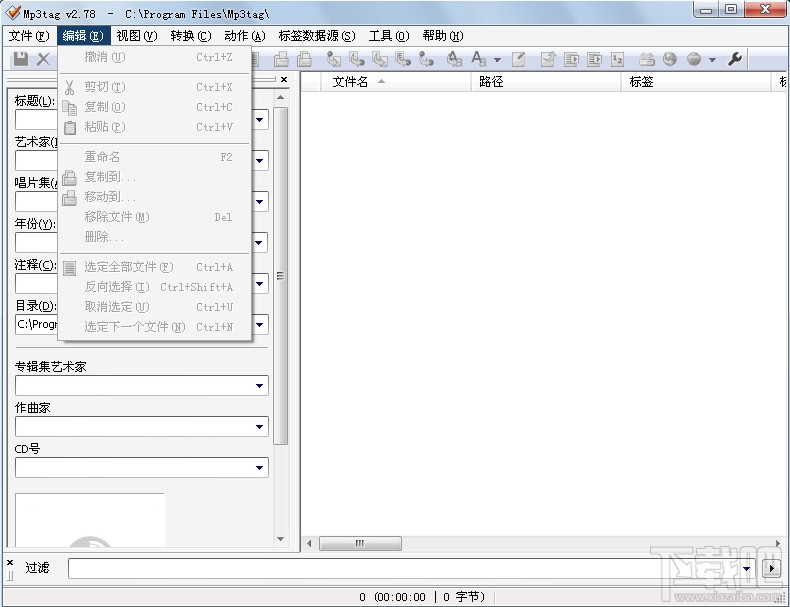
Task: Open the 唱片集 field dropdown
Action: tap(259, 202)
